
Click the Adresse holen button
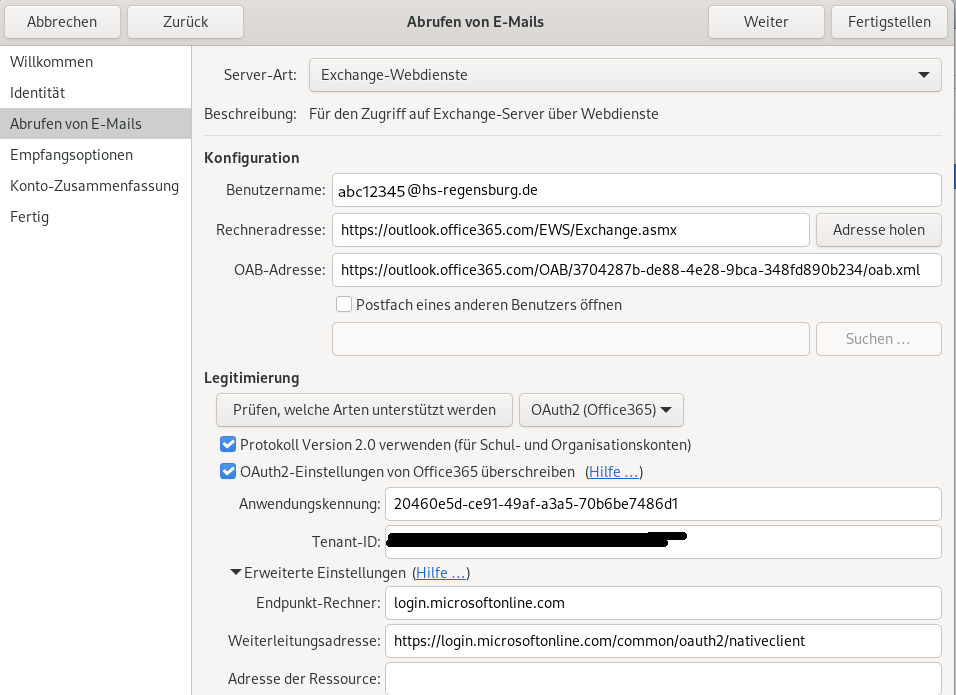(878, 230)
